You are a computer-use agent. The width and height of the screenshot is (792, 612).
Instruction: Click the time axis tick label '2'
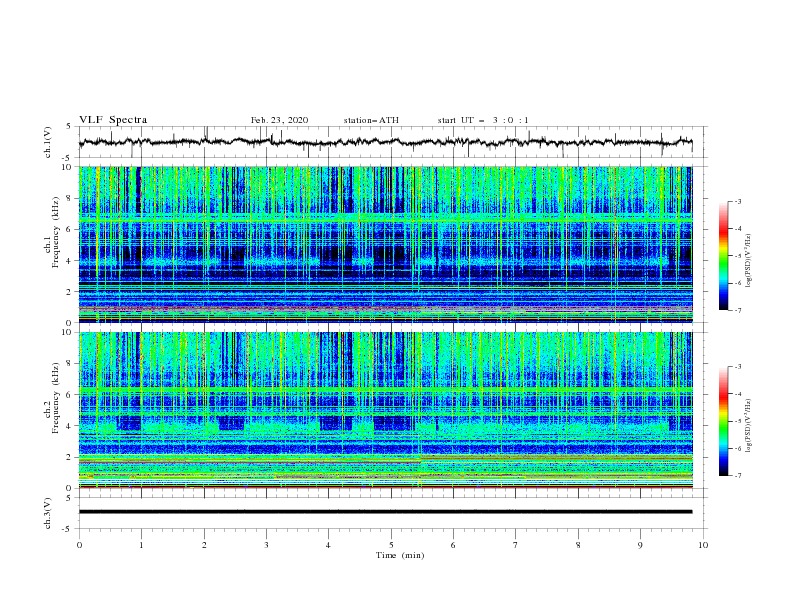[x=204, y=545]
